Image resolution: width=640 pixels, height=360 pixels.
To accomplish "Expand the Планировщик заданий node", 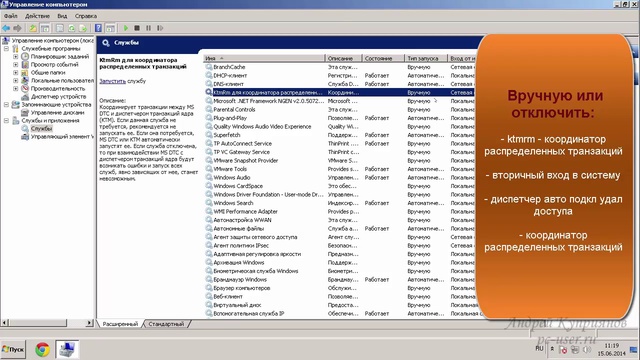I will [x=16, y=57].
